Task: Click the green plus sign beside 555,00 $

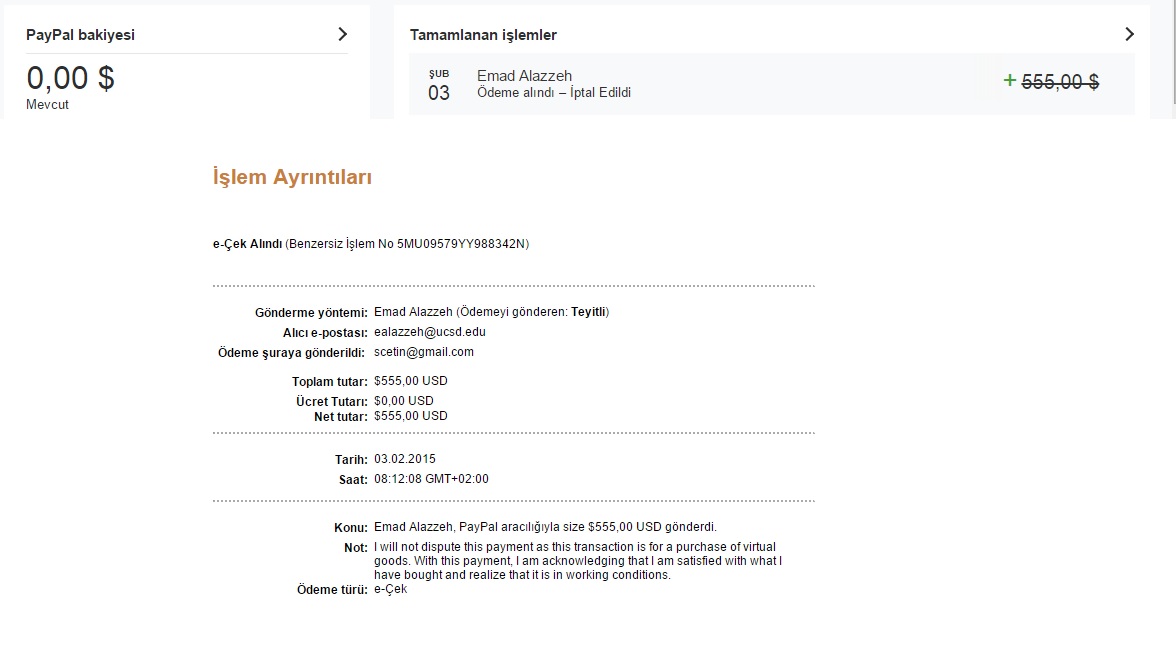Action: [1010, 80]
